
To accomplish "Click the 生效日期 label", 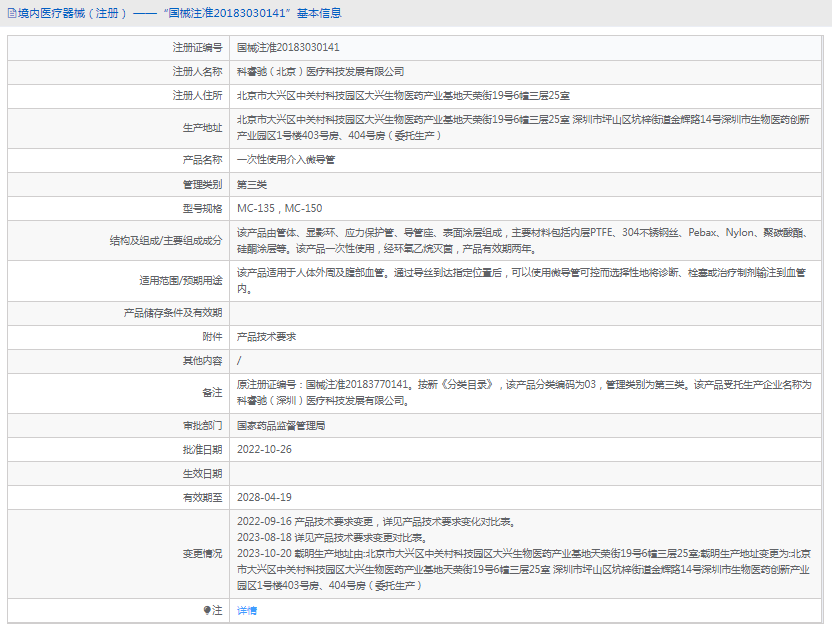I will click(203, 474).
